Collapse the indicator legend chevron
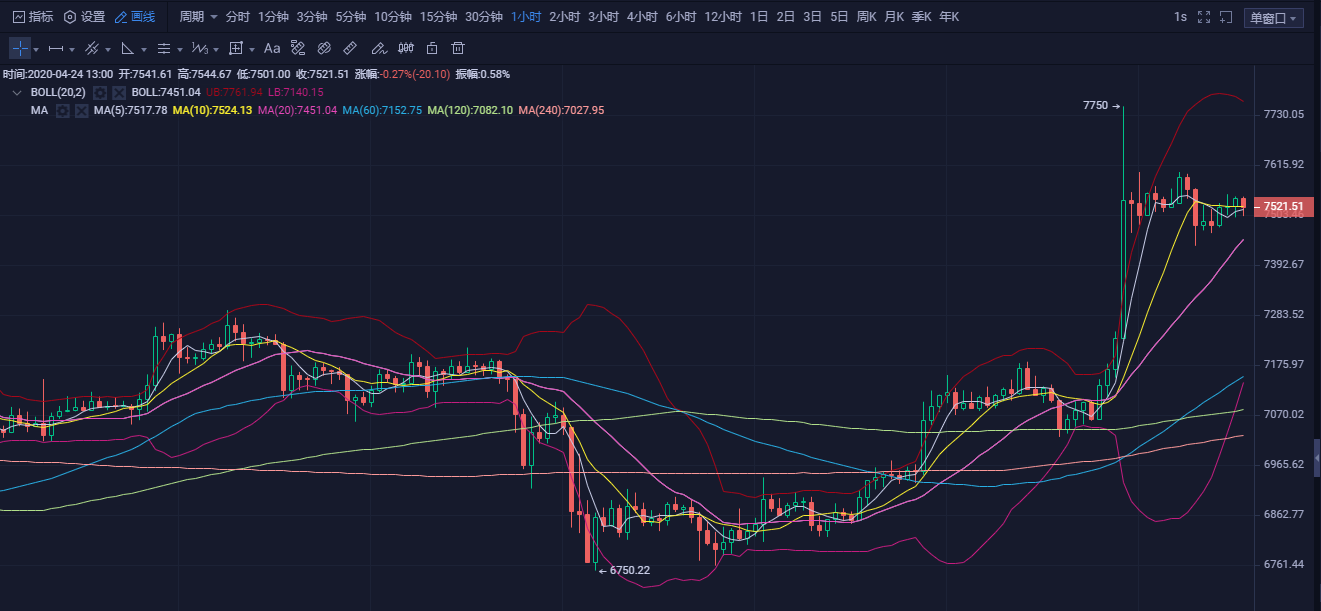This screenshot has height=611, width=1321. (x=16, y=92)
